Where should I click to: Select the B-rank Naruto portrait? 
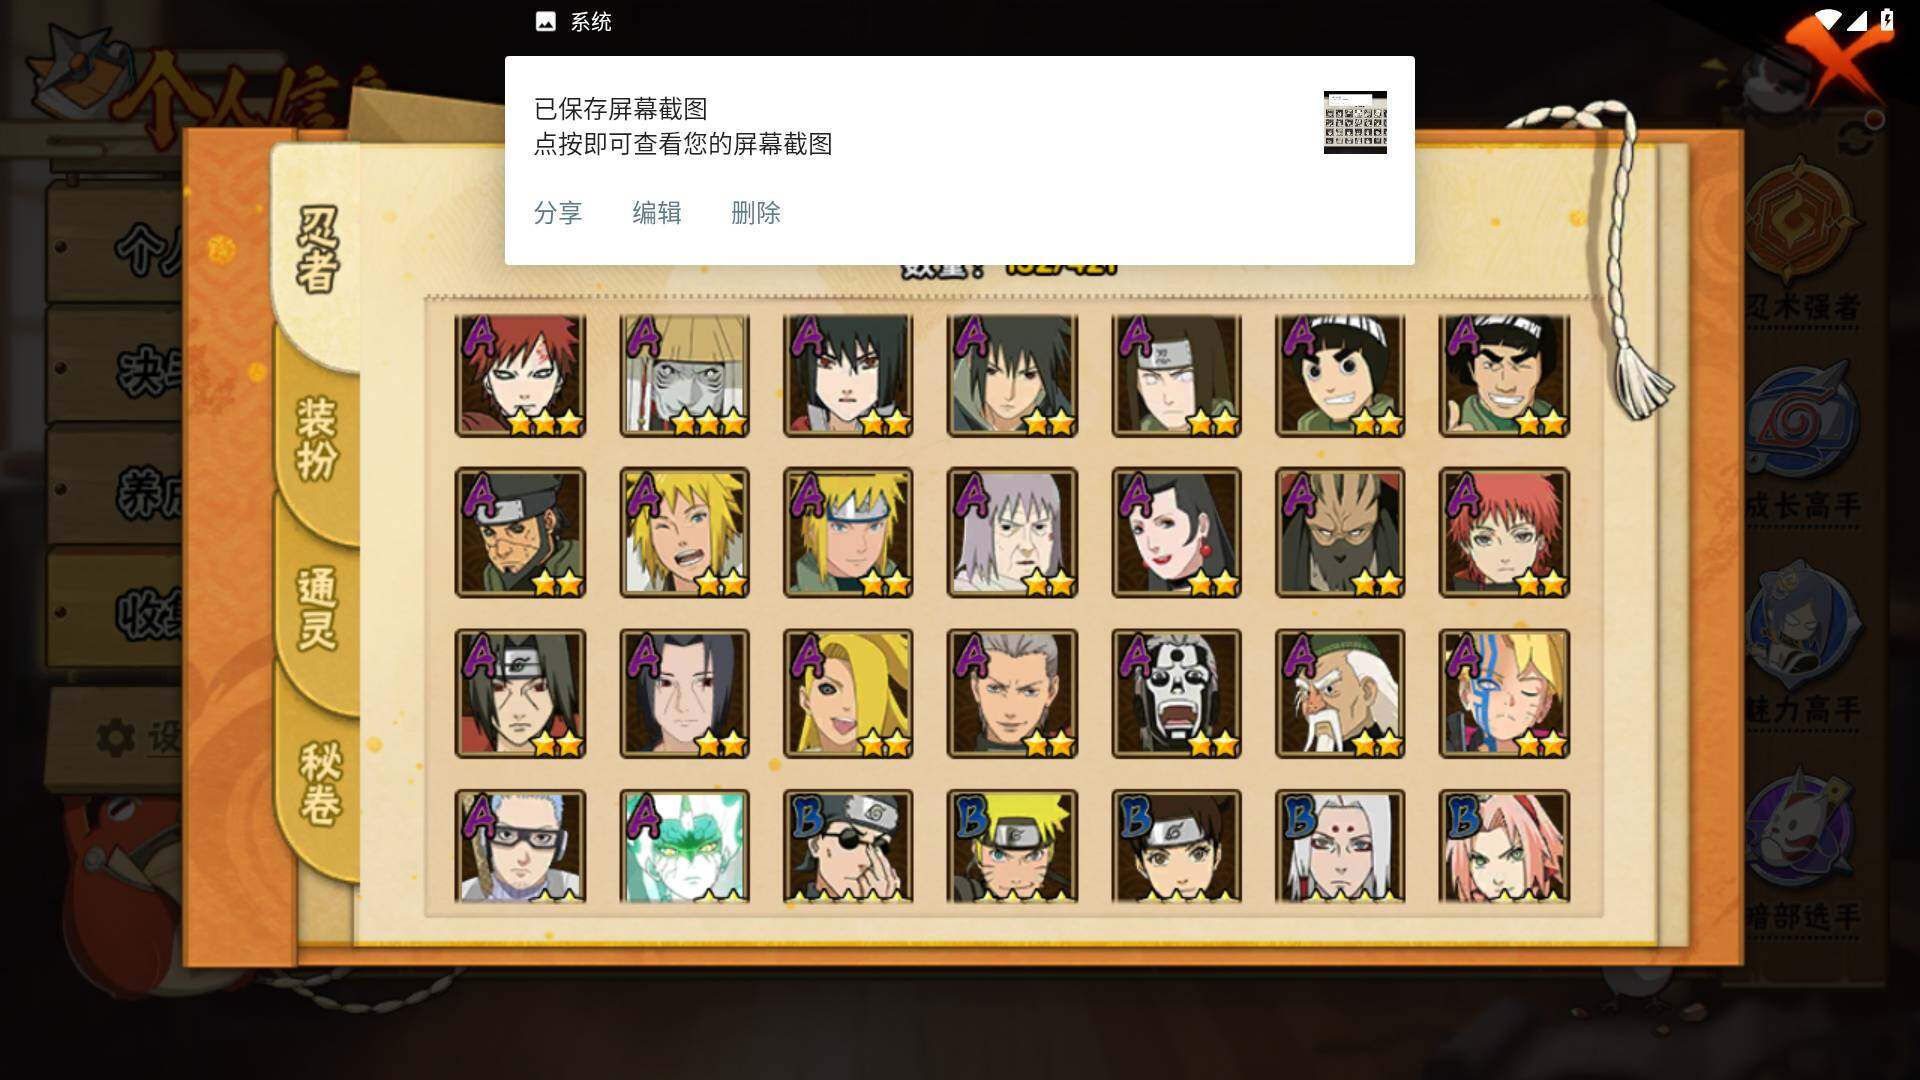1012,846
